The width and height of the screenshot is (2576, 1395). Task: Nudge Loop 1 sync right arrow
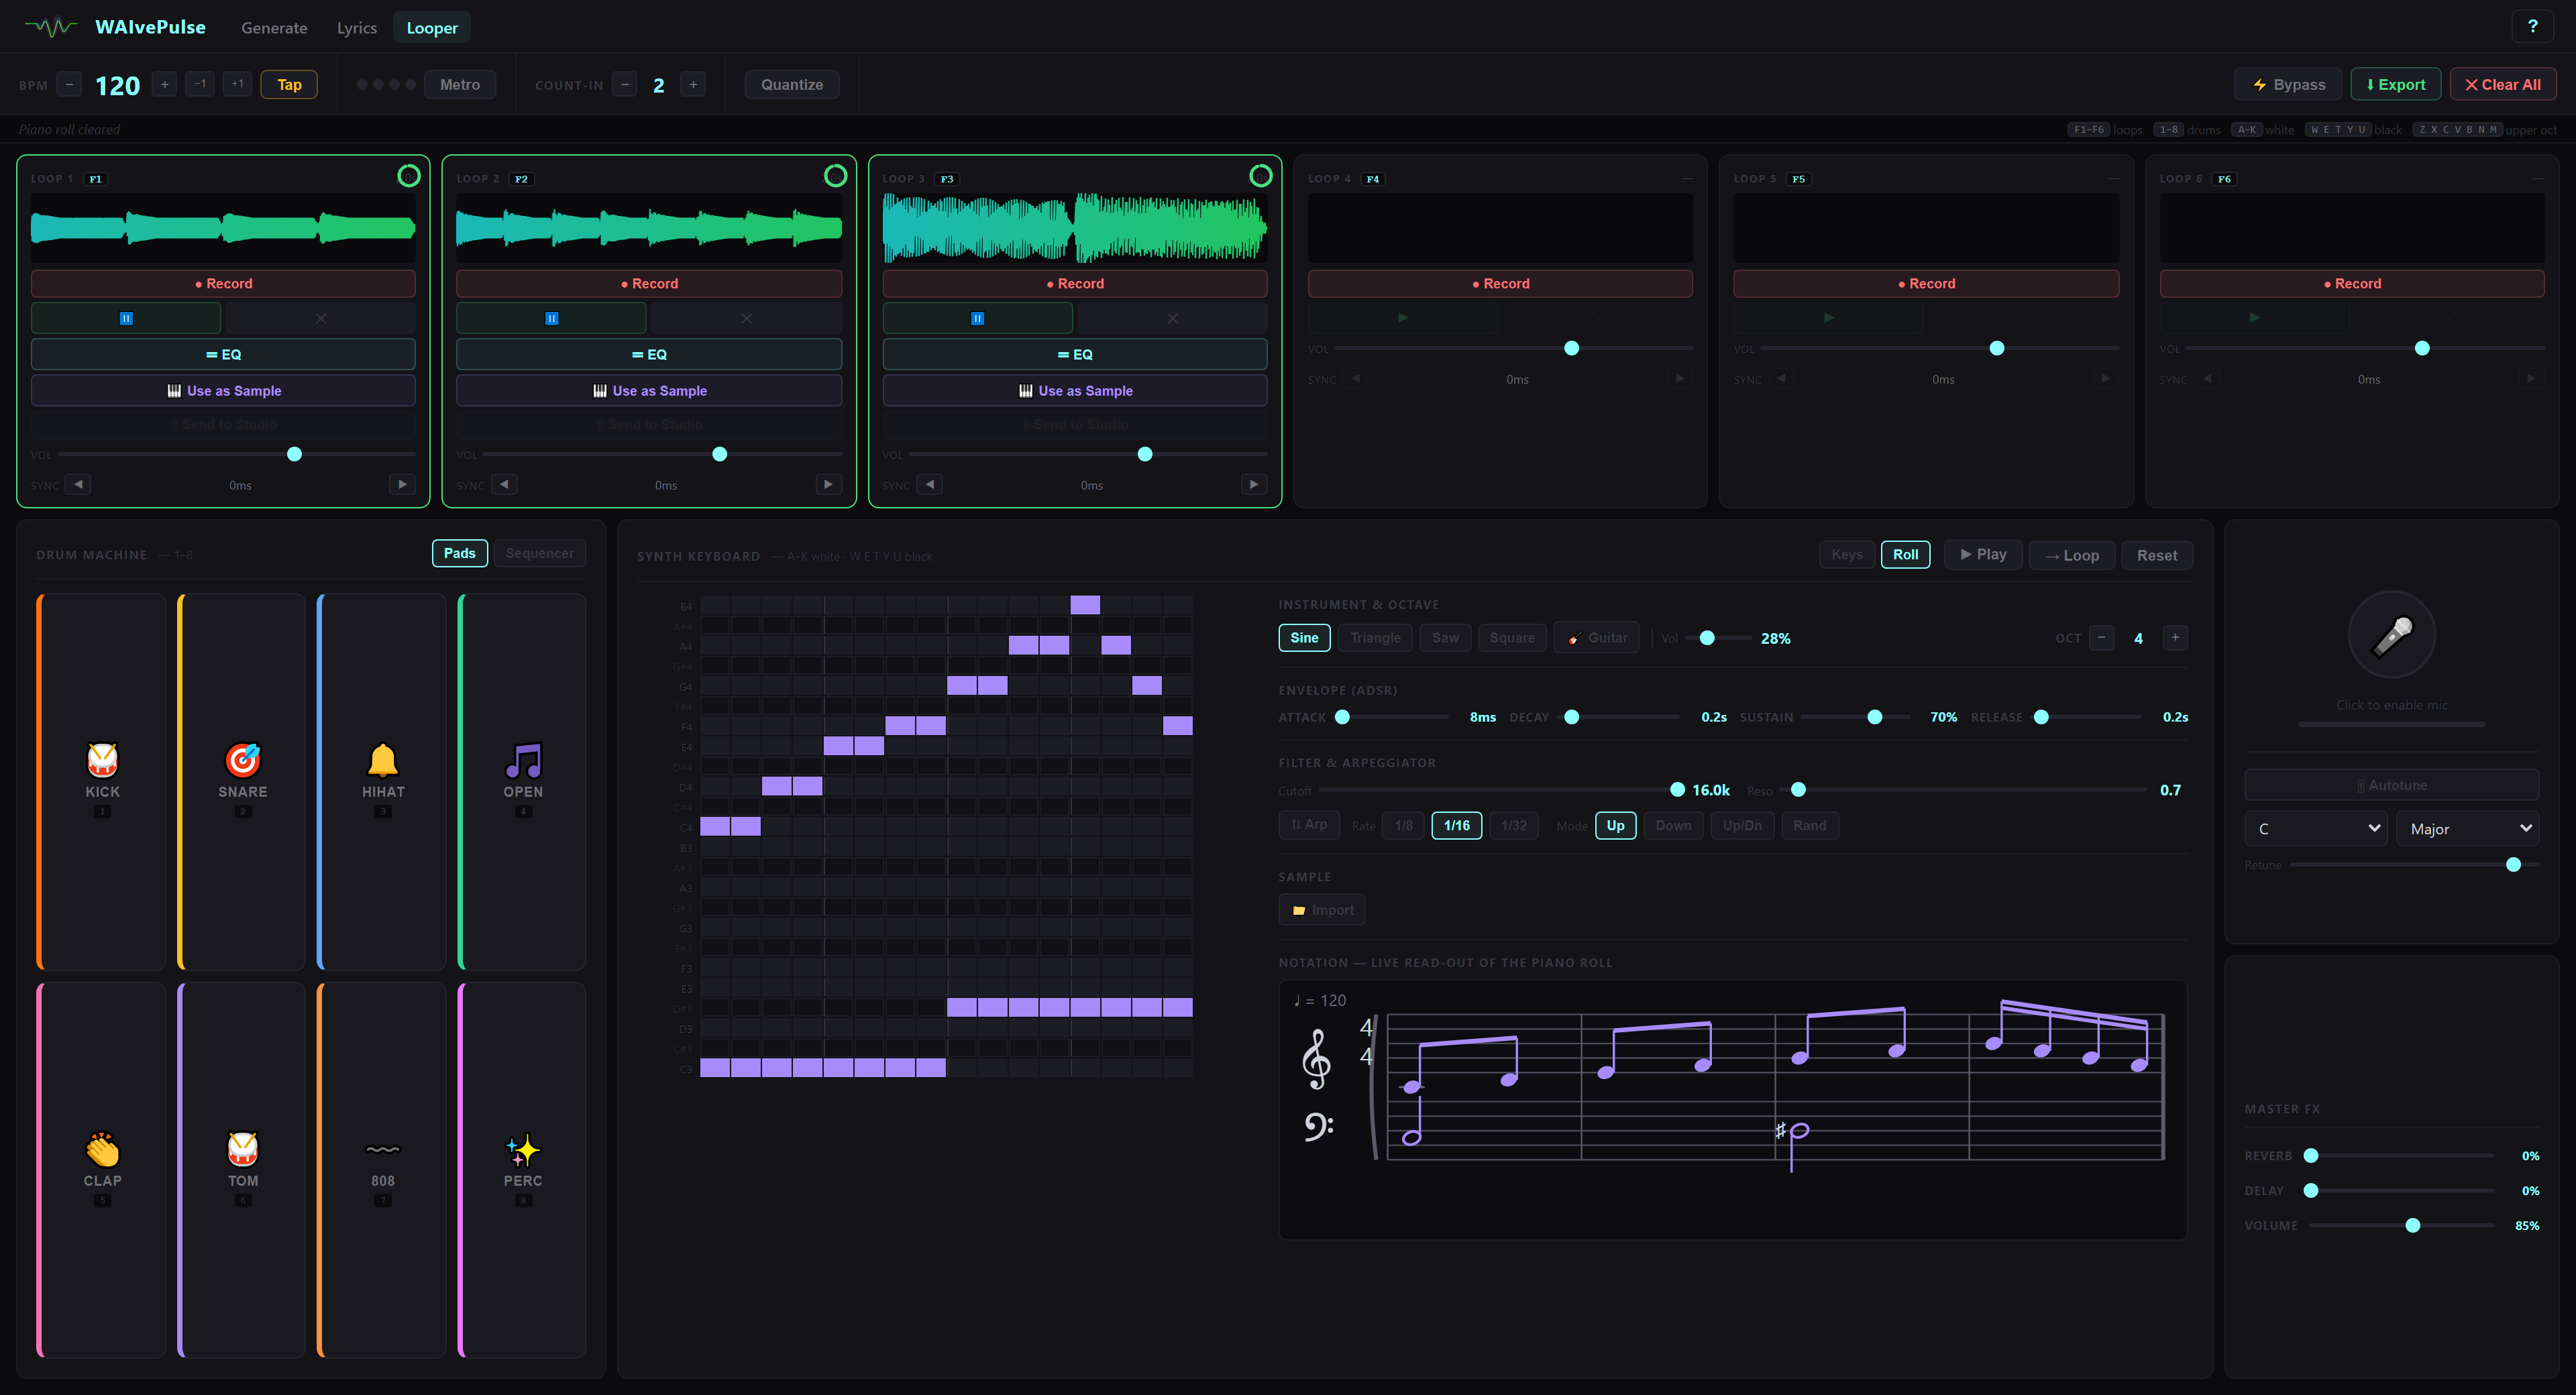tap(402, 484)
